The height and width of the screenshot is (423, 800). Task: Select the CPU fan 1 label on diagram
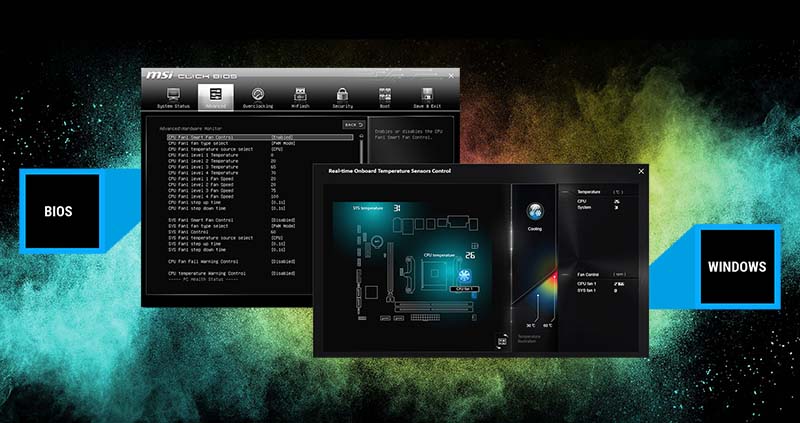[464, 289]
